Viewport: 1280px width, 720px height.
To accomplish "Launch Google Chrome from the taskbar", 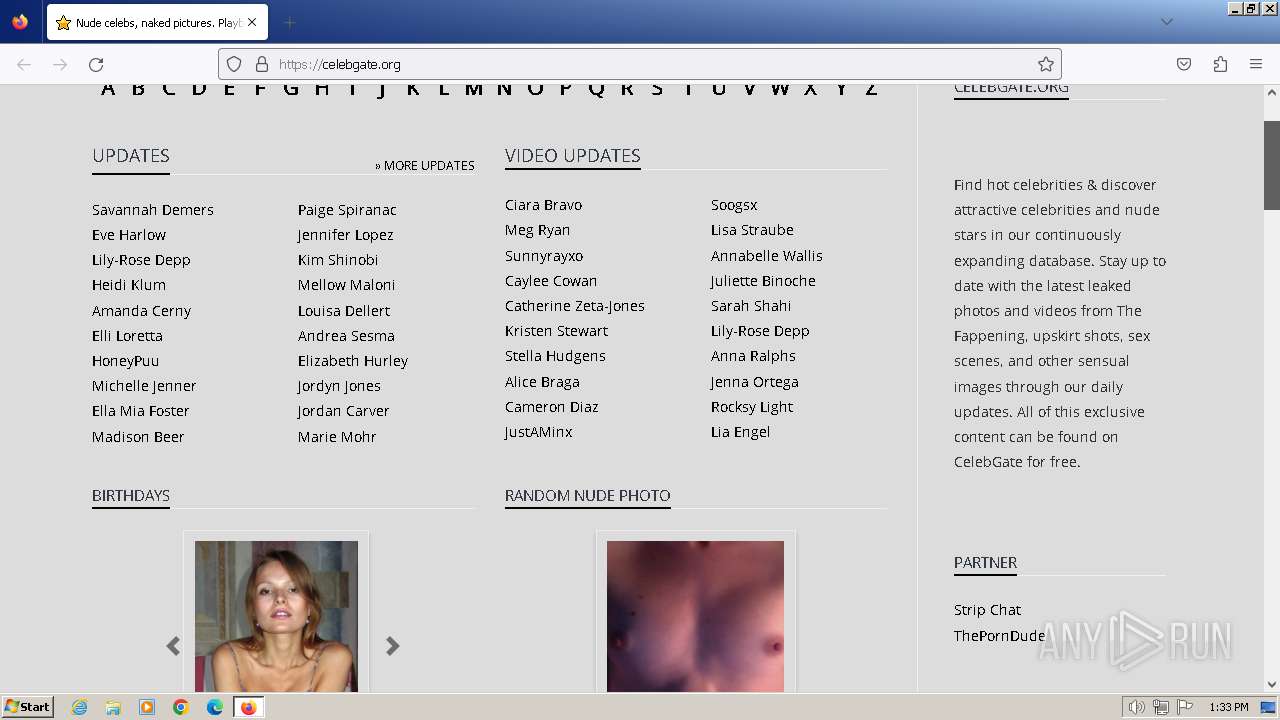I will tap(181, 707).
